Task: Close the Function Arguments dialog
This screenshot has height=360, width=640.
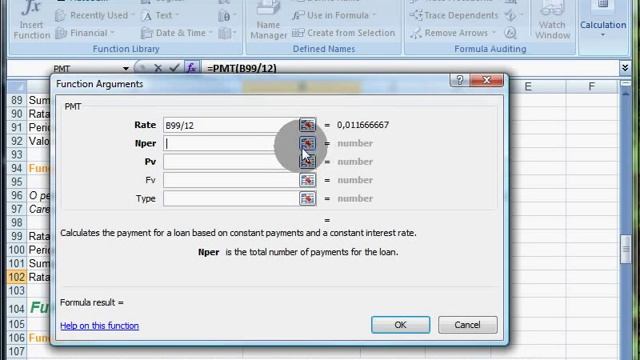Action: coord(487,80)
